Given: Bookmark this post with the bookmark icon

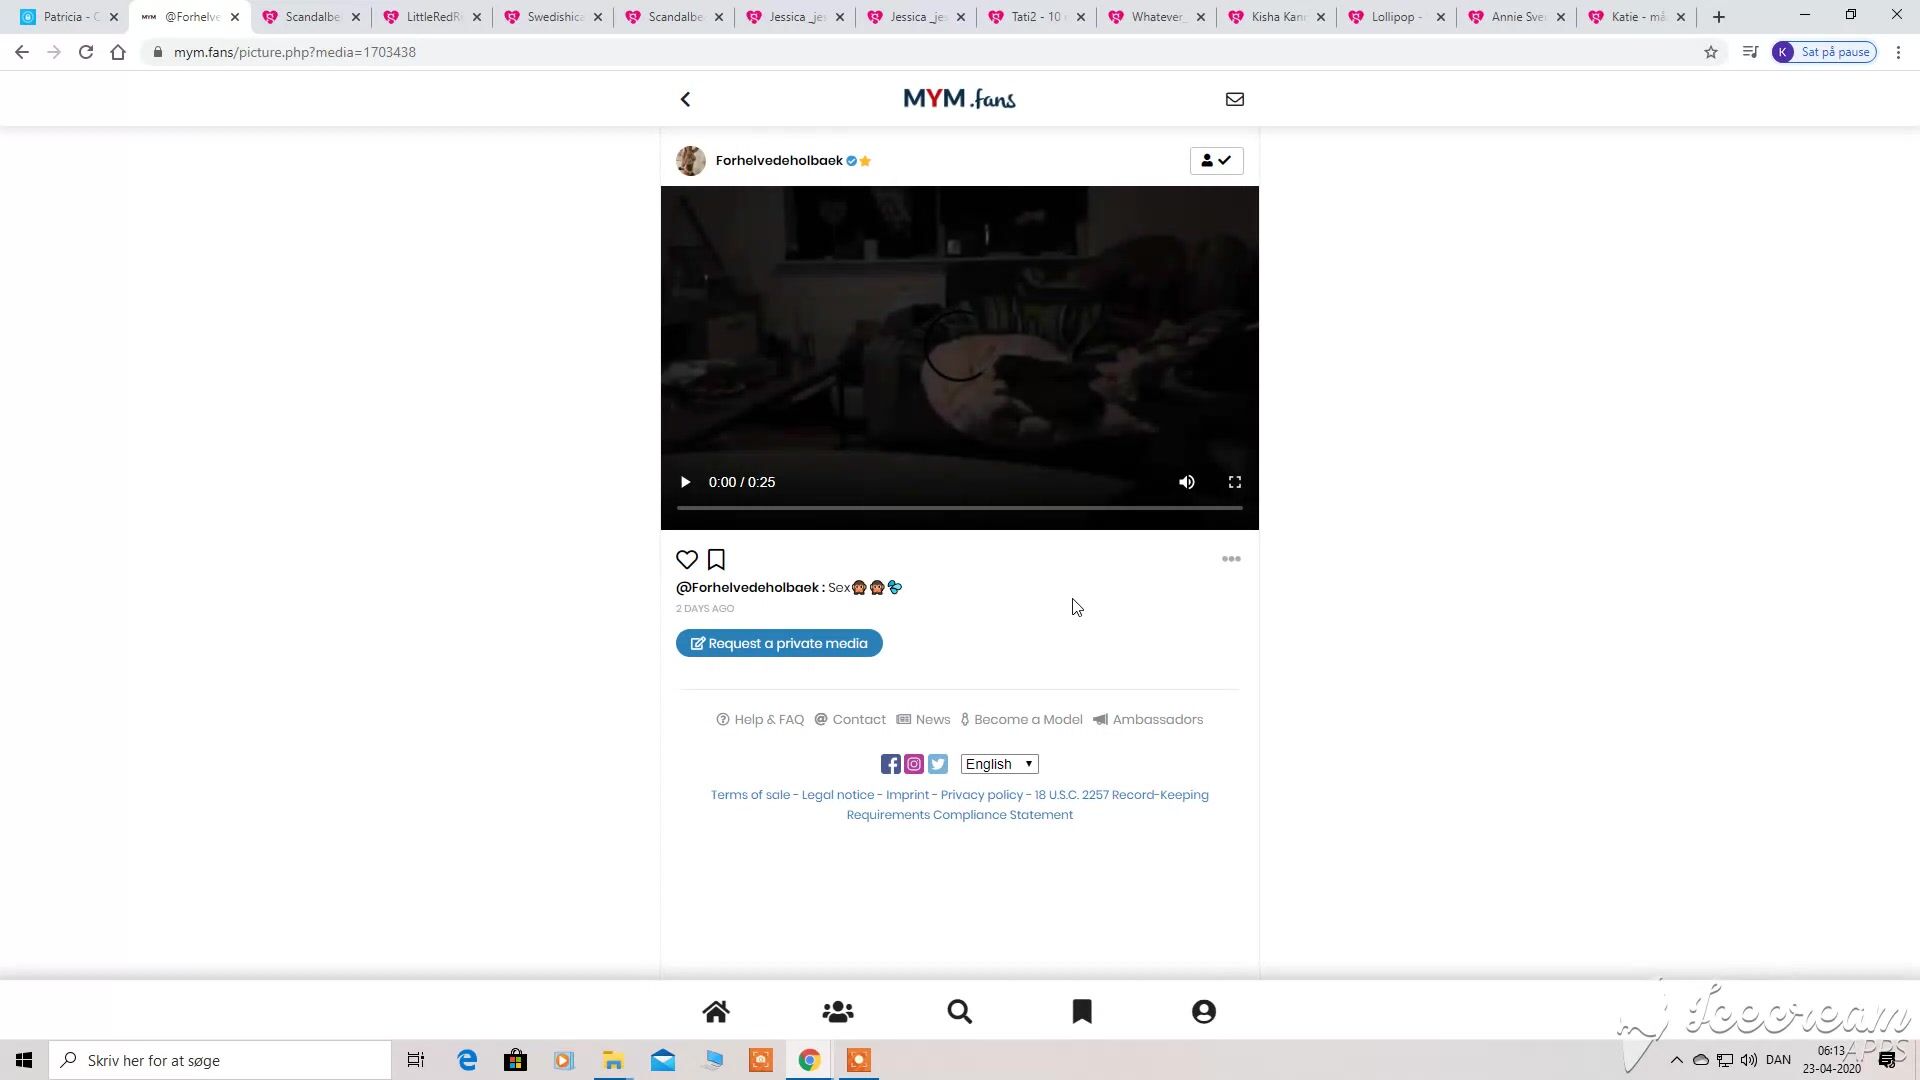Looking at the screenshot, I should [x=716, y=560].
